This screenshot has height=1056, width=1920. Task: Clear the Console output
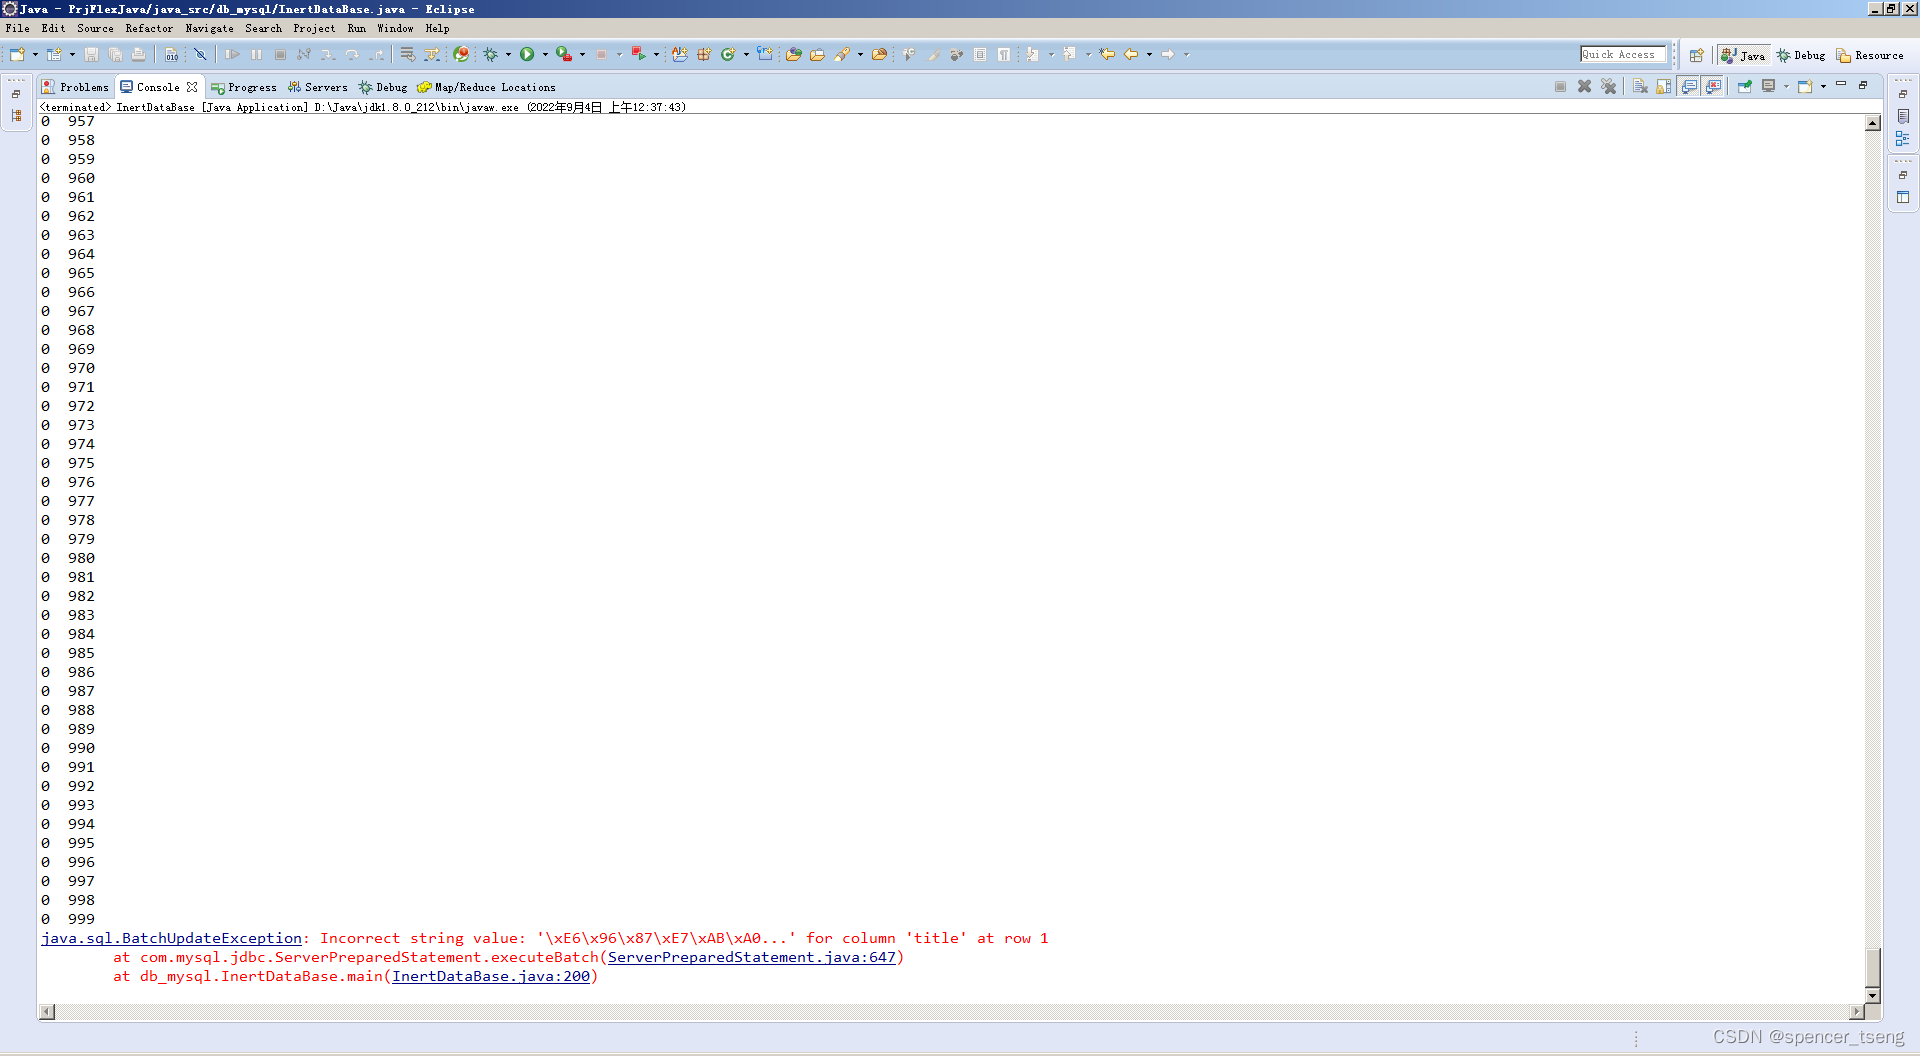[1639, 86]
